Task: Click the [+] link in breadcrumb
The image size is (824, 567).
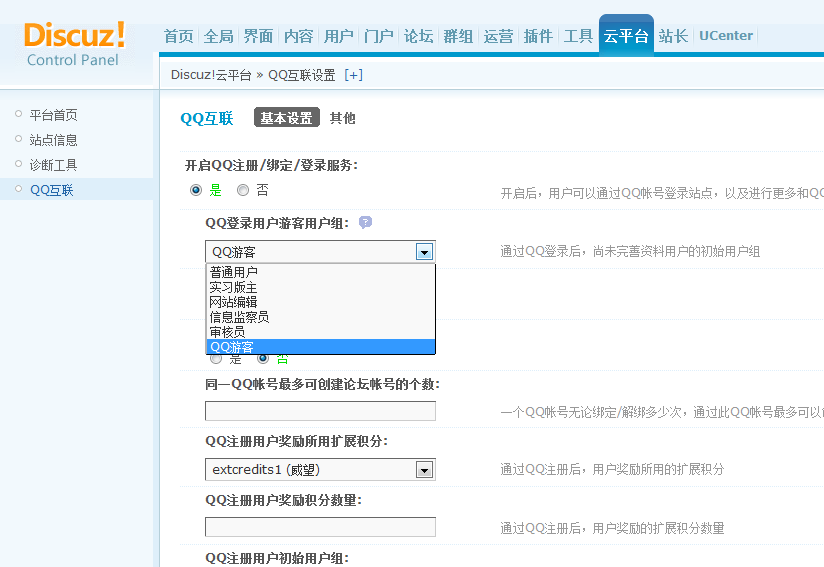Action: (x=354, y=75)
